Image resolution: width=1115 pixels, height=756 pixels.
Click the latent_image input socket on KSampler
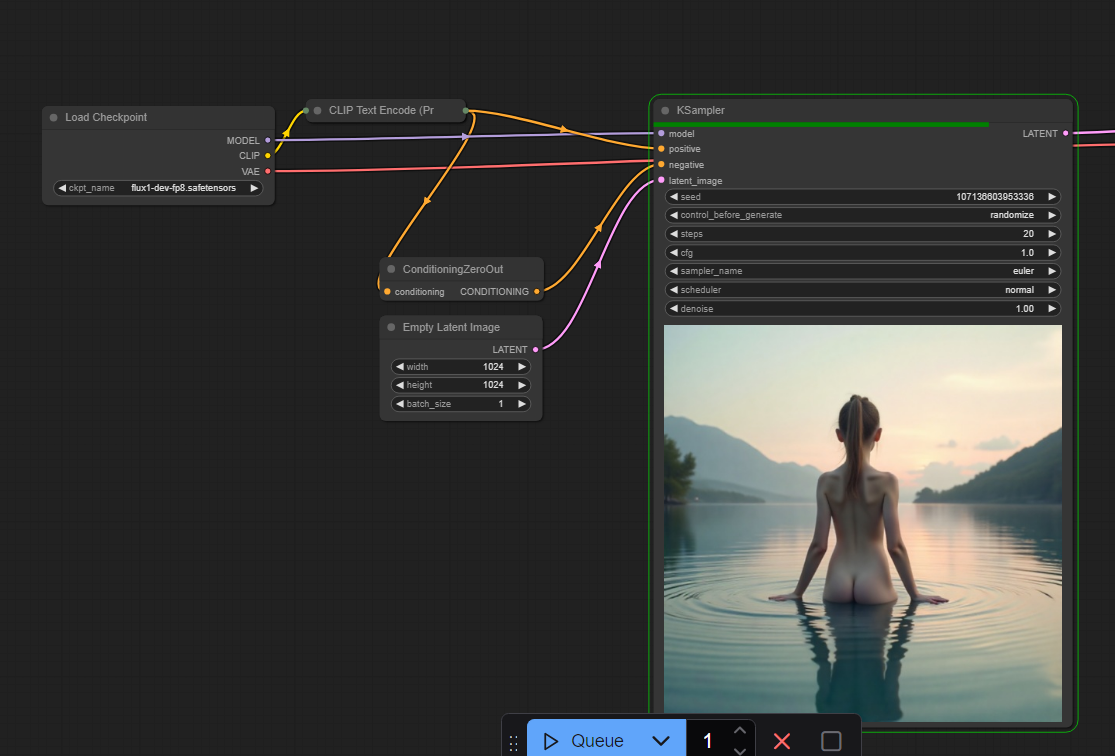pos(661,180)
